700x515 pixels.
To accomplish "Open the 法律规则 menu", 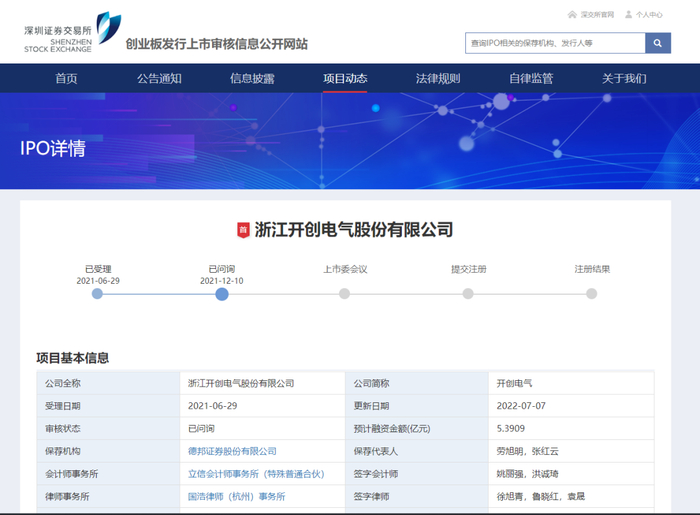I will [438, 79].
